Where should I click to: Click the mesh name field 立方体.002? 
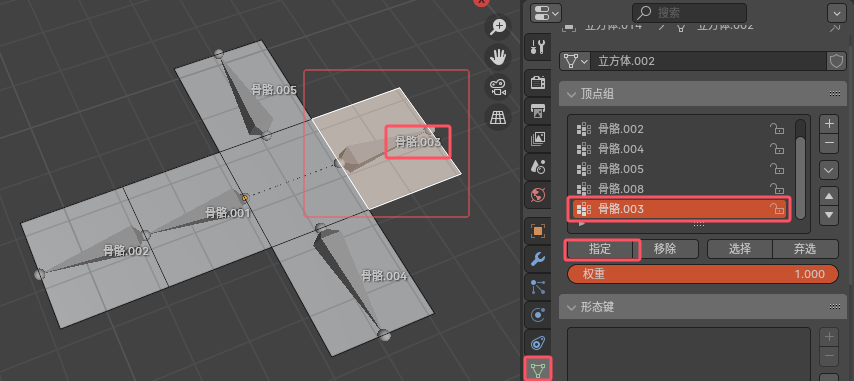[x=708, y=61]
